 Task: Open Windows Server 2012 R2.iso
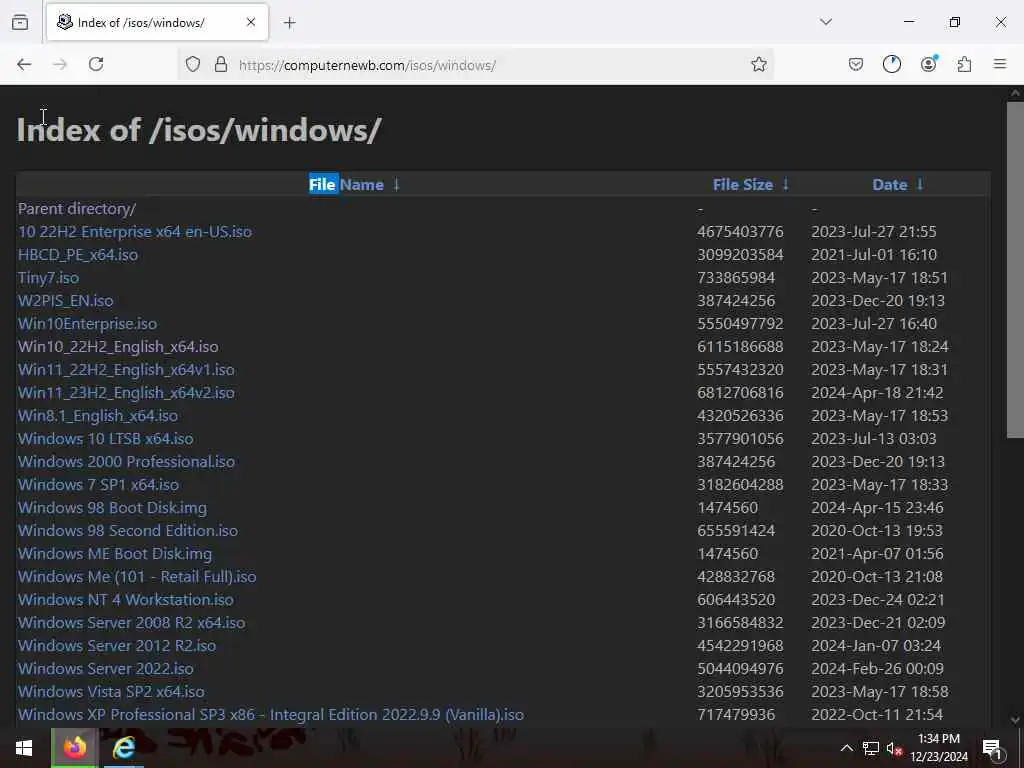pos(117,646)
